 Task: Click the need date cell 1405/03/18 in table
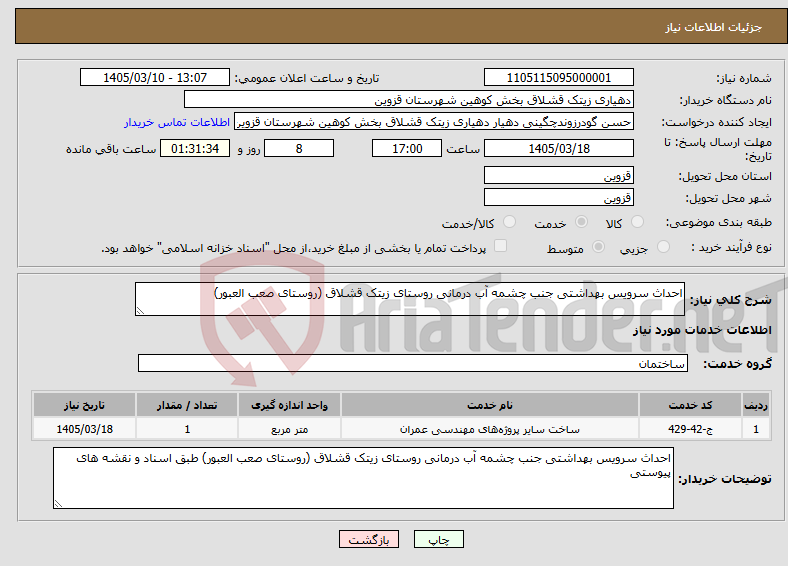84,429
